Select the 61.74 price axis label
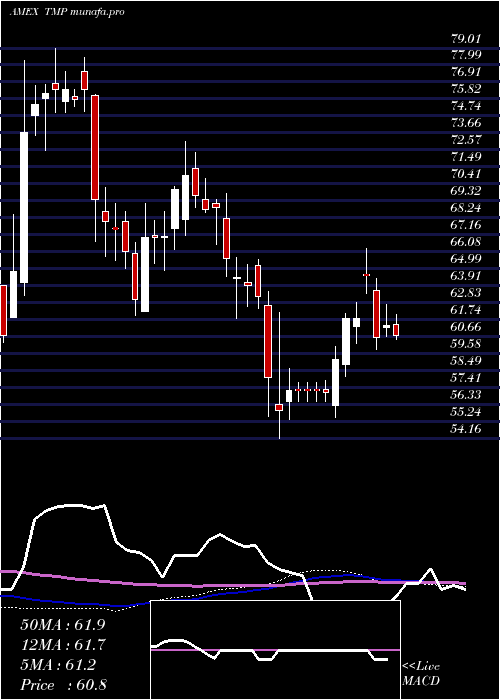500x700 pixels. 466,309
